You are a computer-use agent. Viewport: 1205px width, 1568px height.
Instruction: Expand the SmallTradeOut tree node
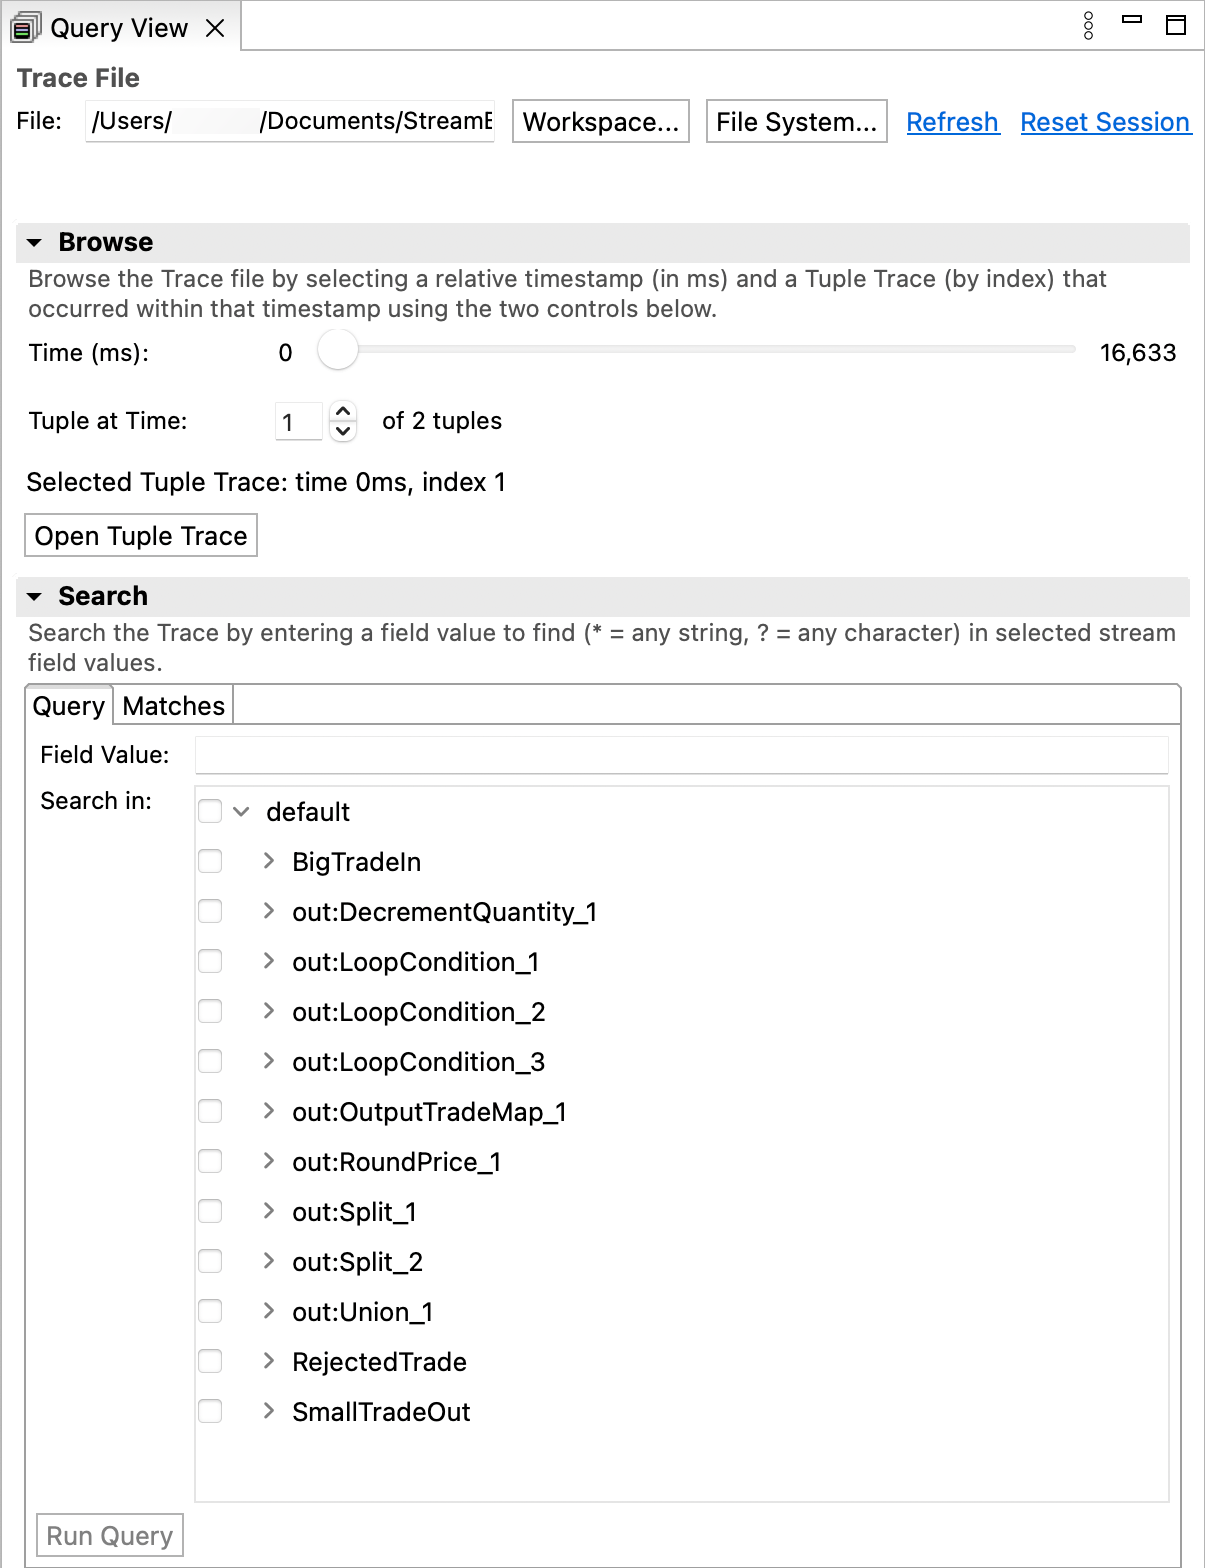pos(268,1411)
